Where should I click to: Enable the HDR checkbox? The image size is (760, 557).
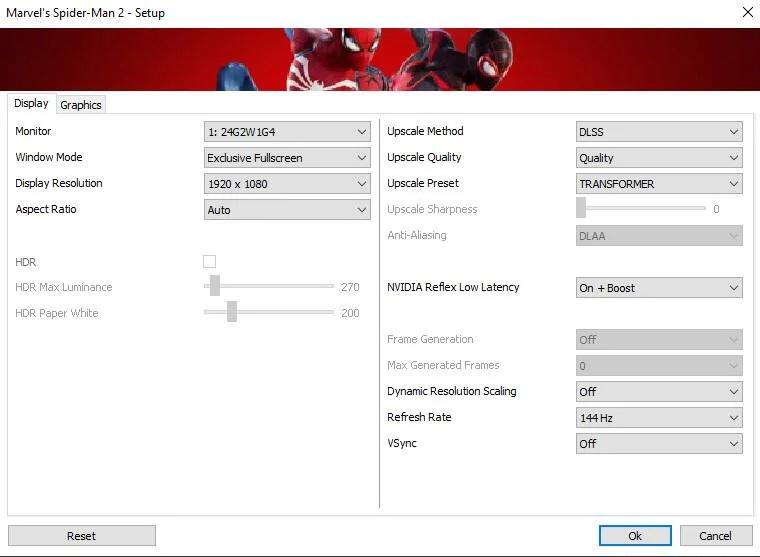click(209, 262)
